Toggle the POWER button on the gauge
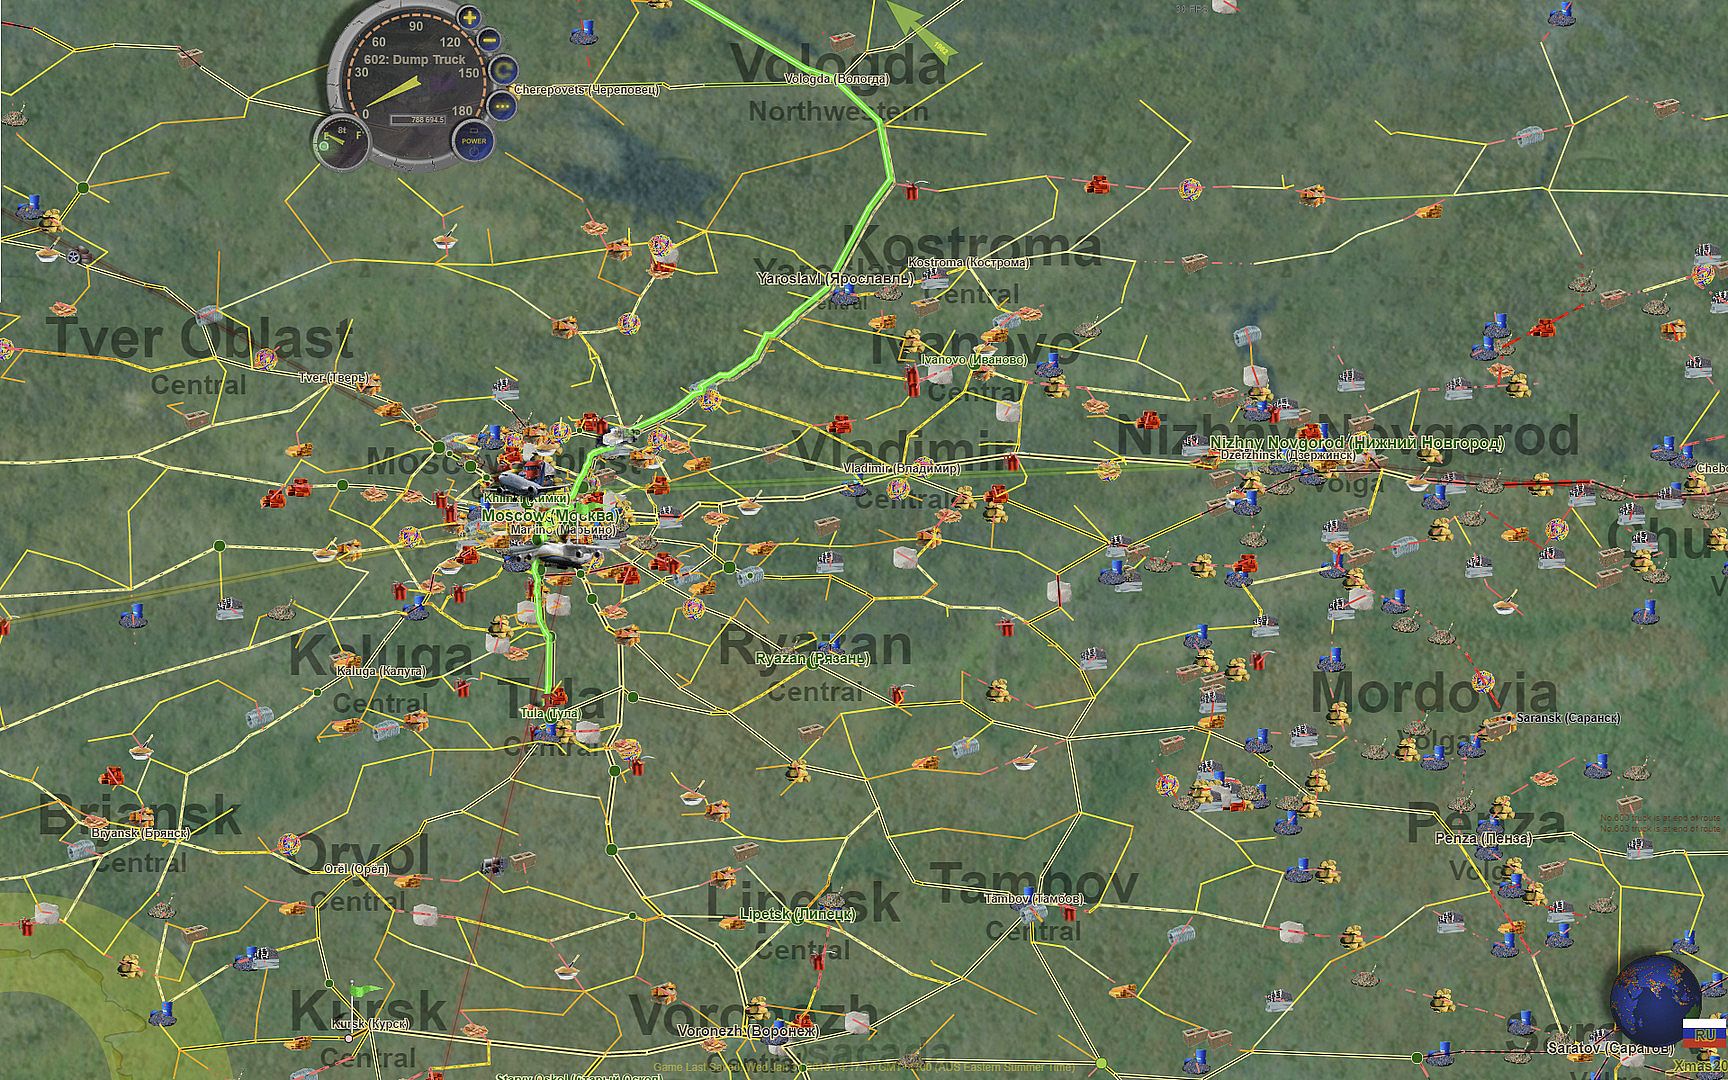The width and height of the screenshot is (1728, 1080). coord(473,140)
